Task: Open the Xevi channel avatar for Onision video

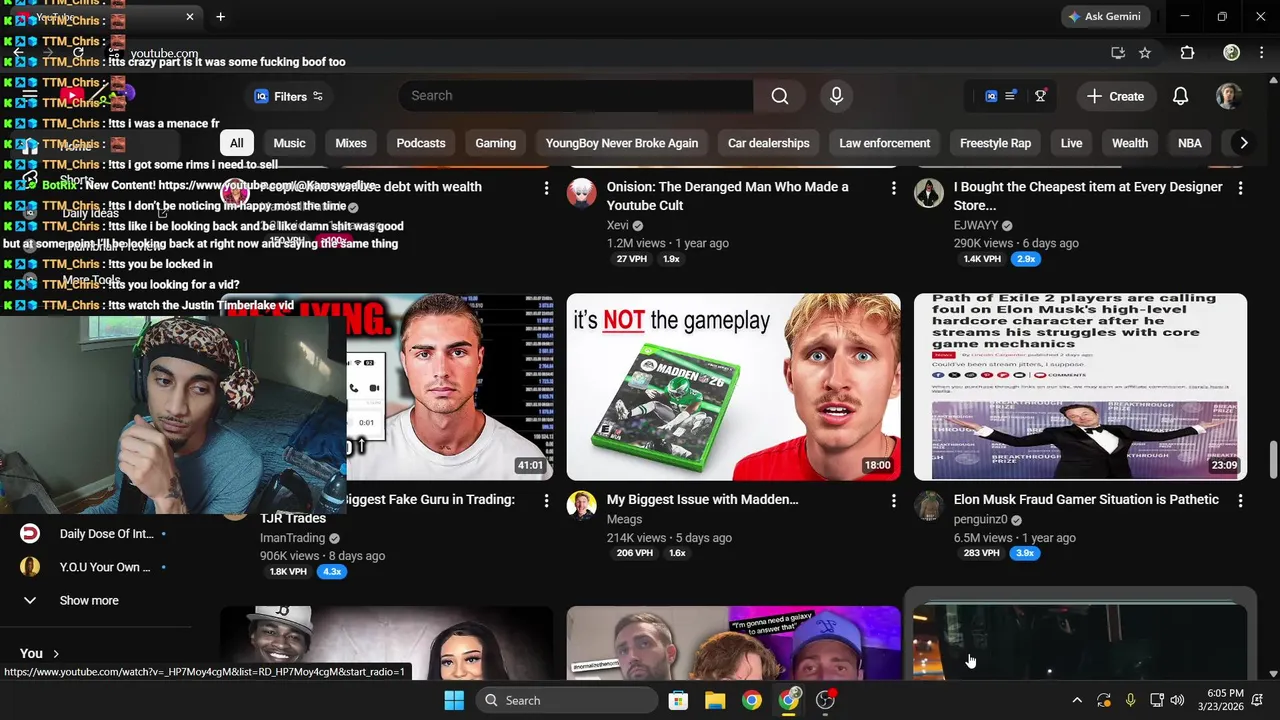Action: coord(581,193)
